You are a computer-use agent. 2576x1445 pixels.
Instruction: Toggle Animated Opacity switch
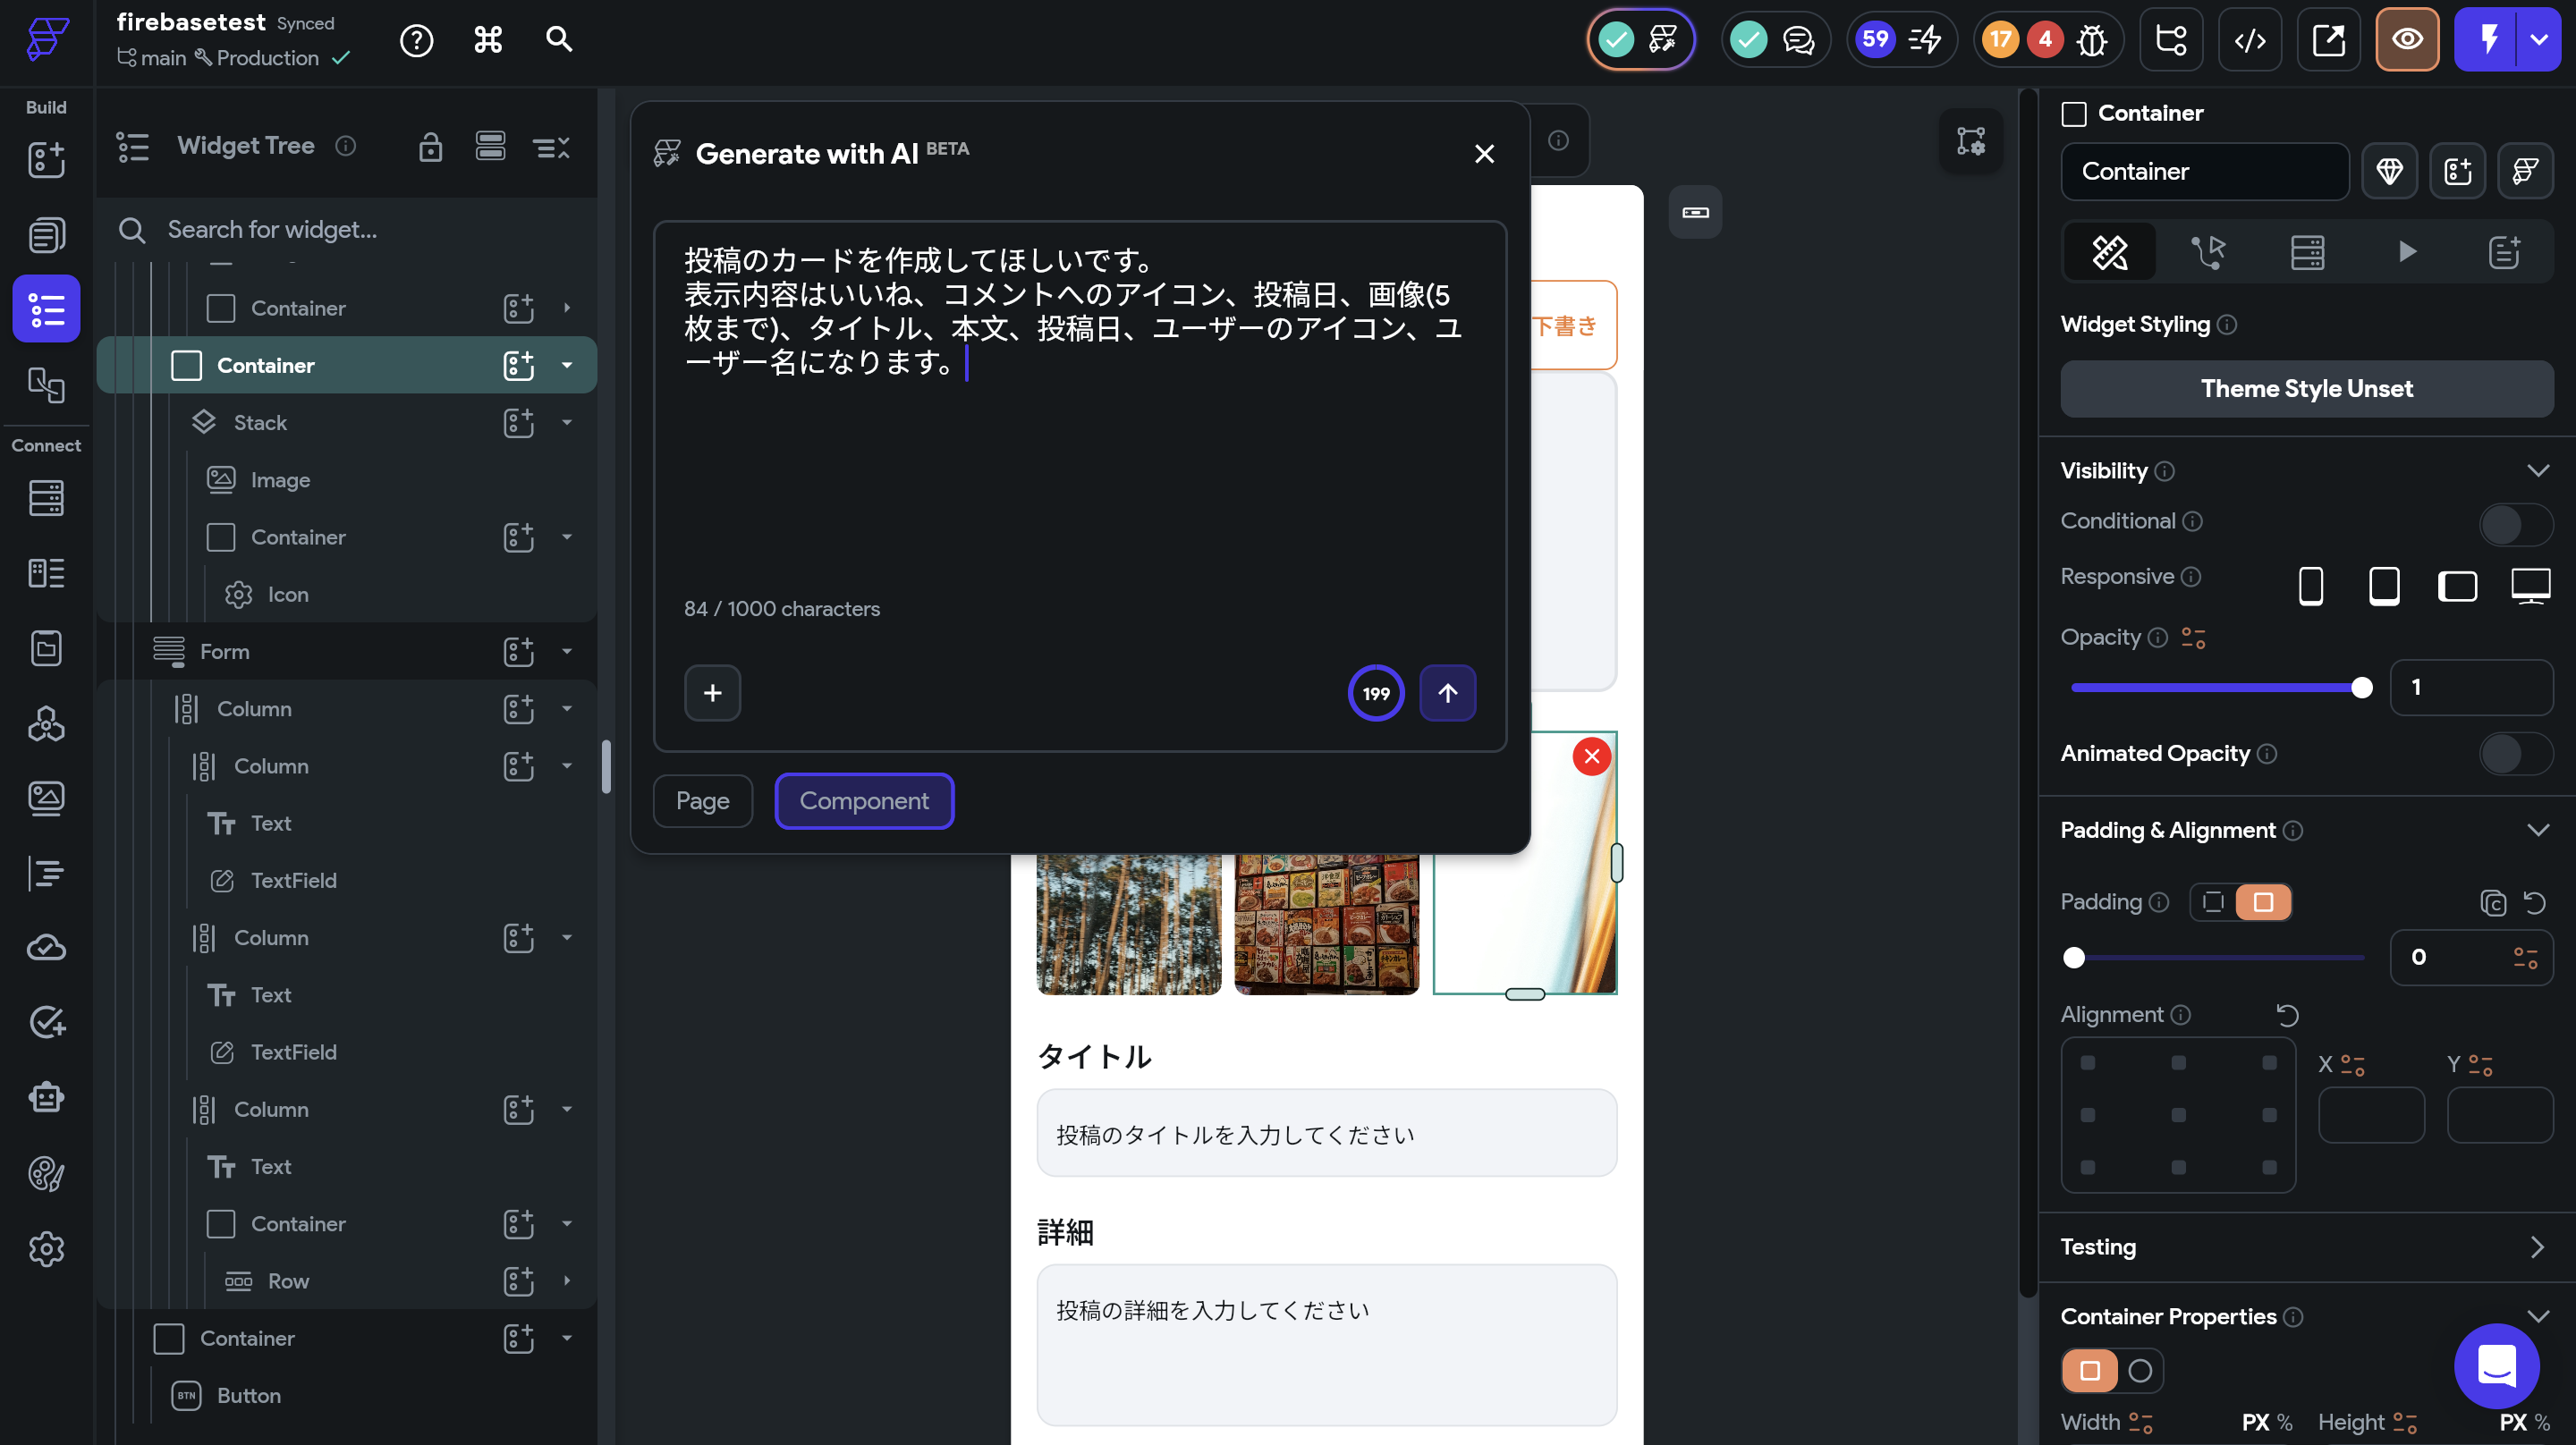click(x=2516, y=754)
